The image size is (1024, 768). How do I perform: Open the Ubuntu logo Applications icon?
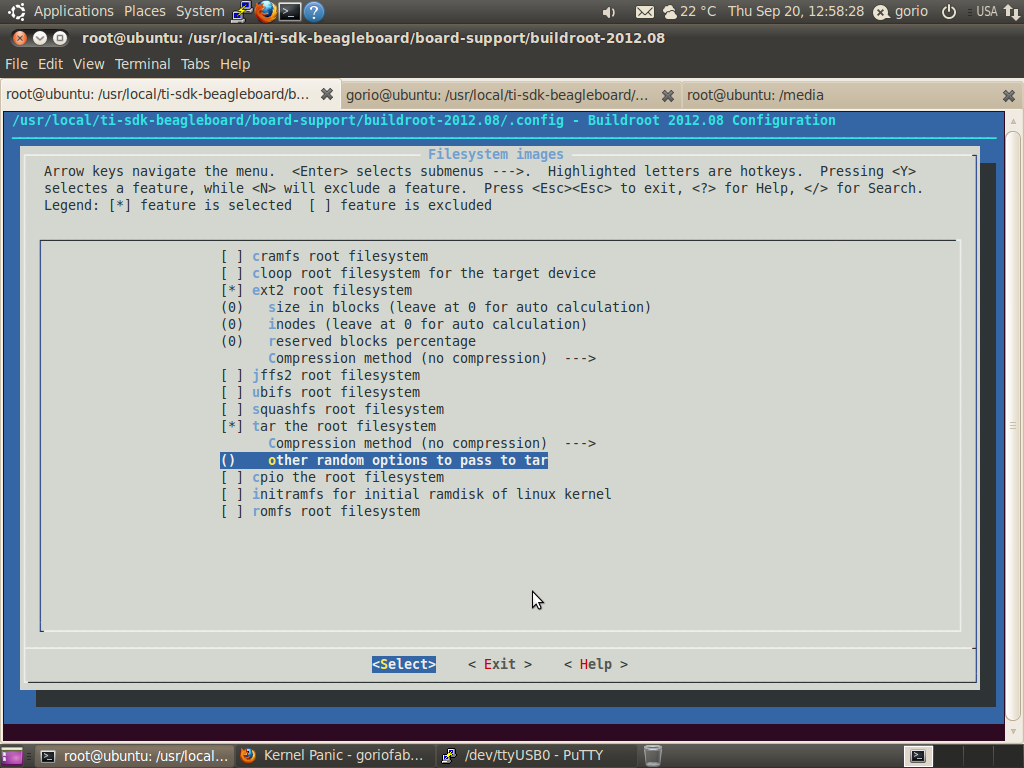click(x=17, y=11)
